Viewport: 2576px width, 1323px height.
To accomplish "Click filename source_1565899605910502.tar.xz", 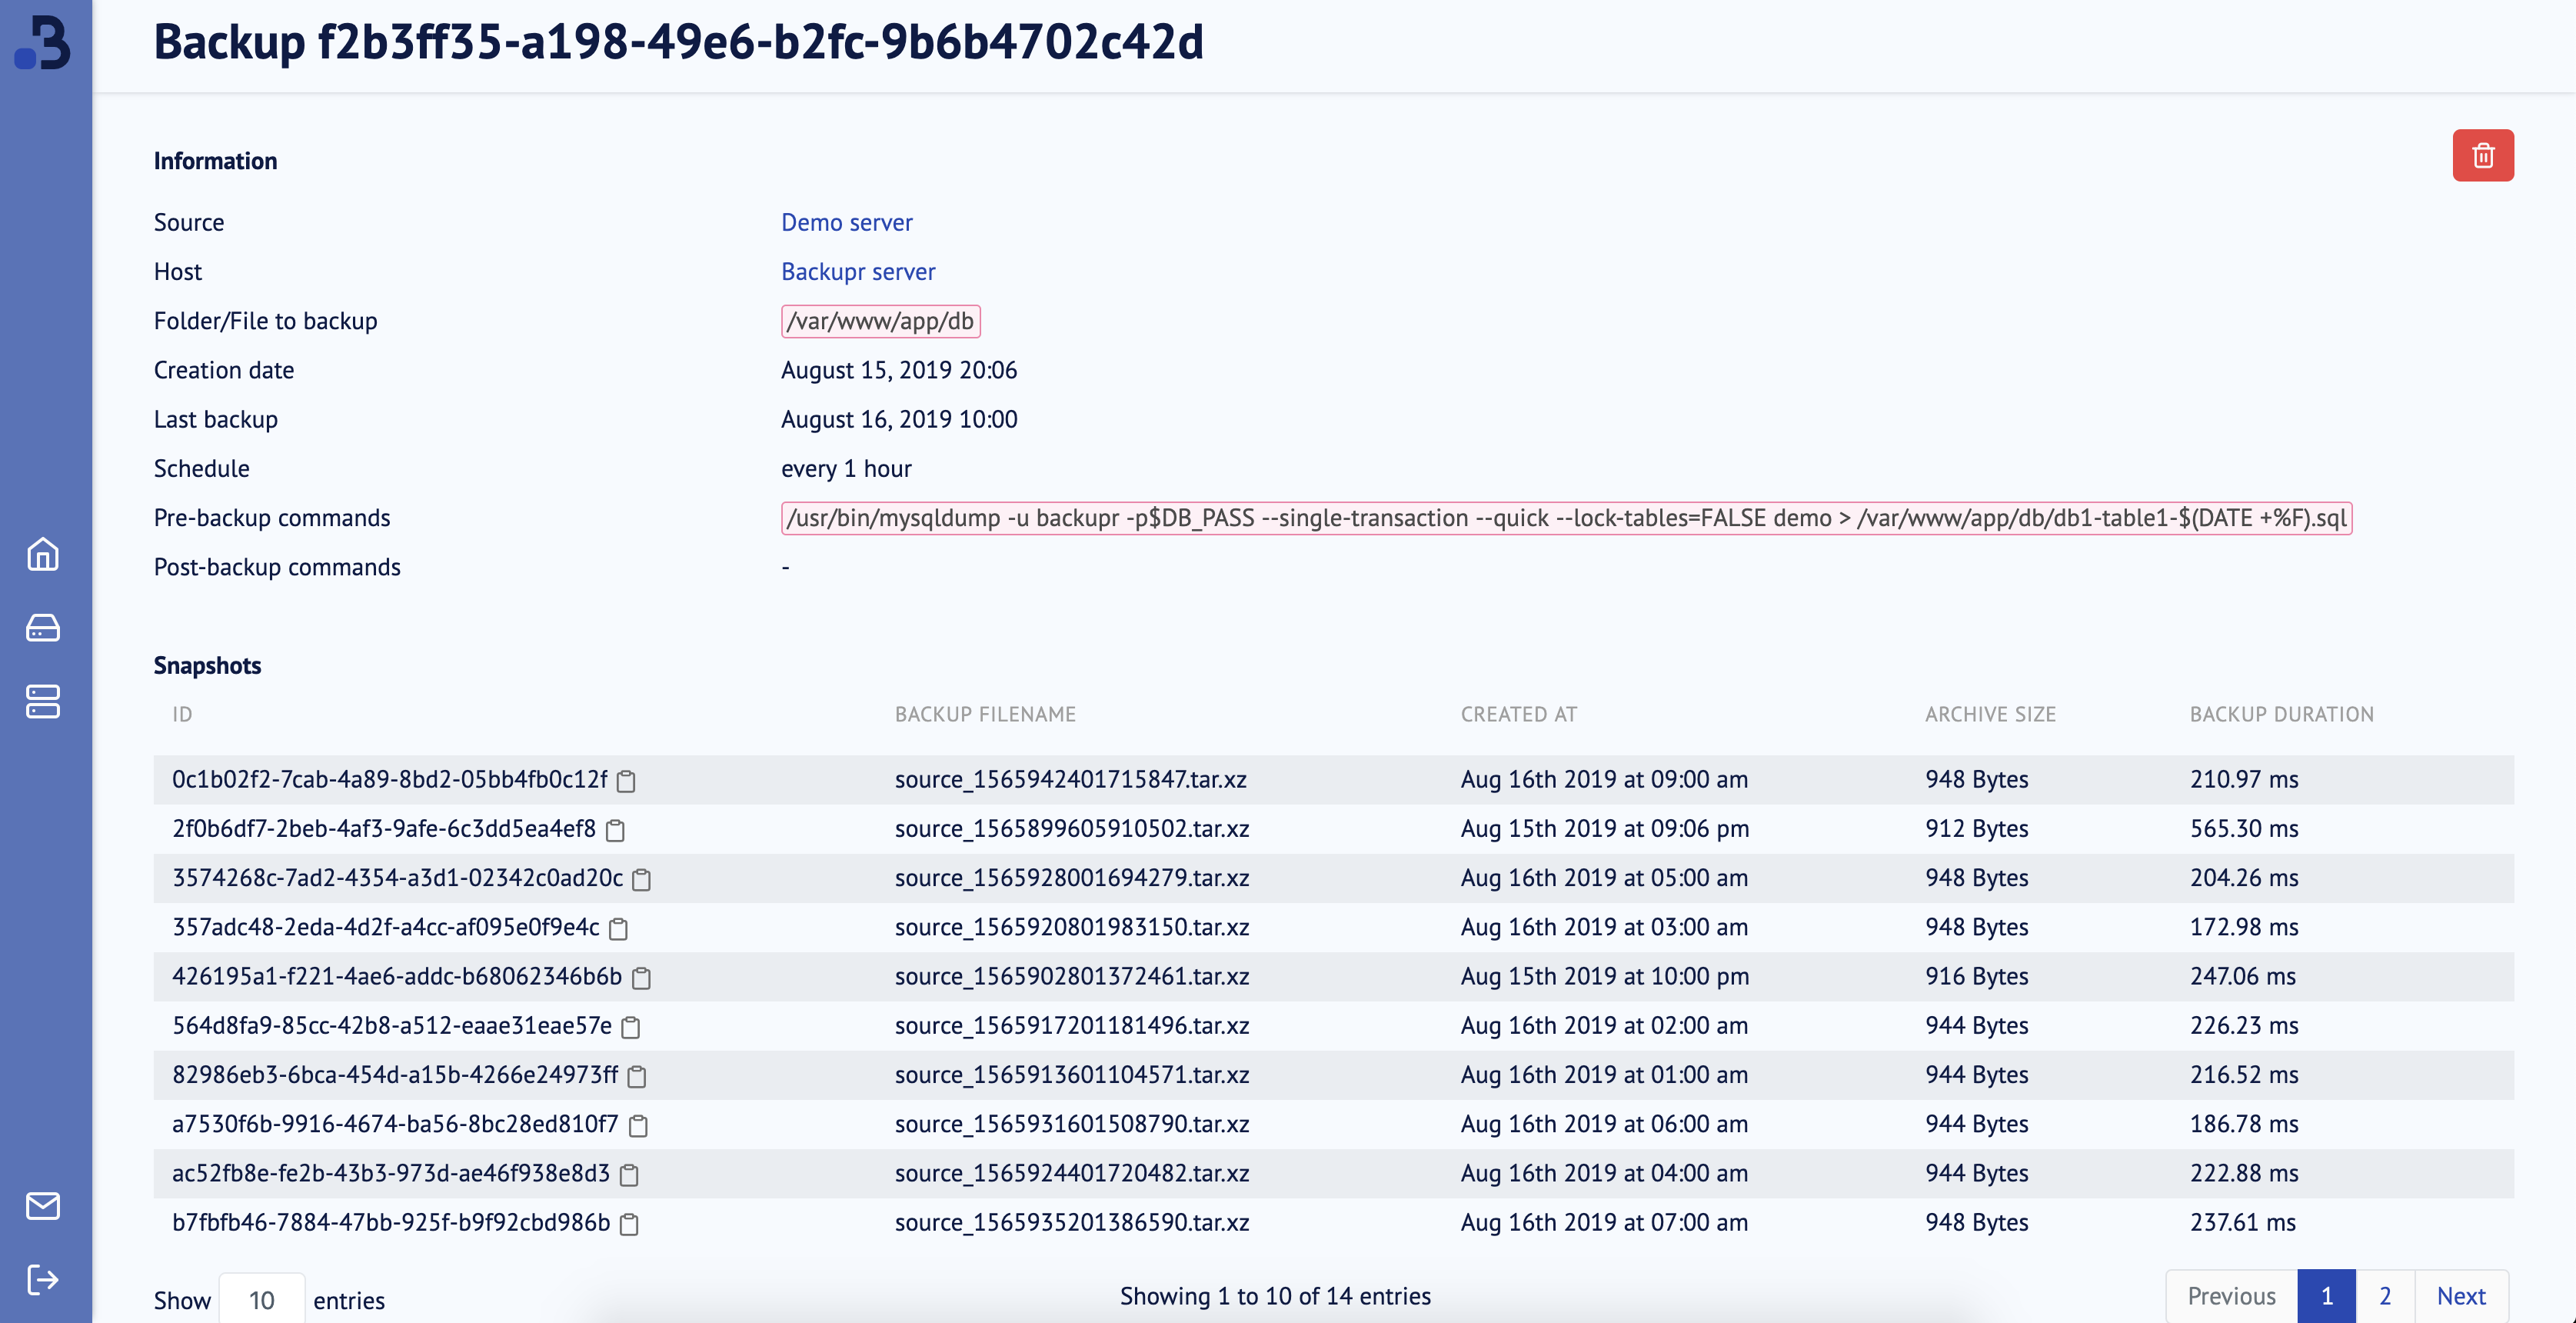I will point(1072,828).
